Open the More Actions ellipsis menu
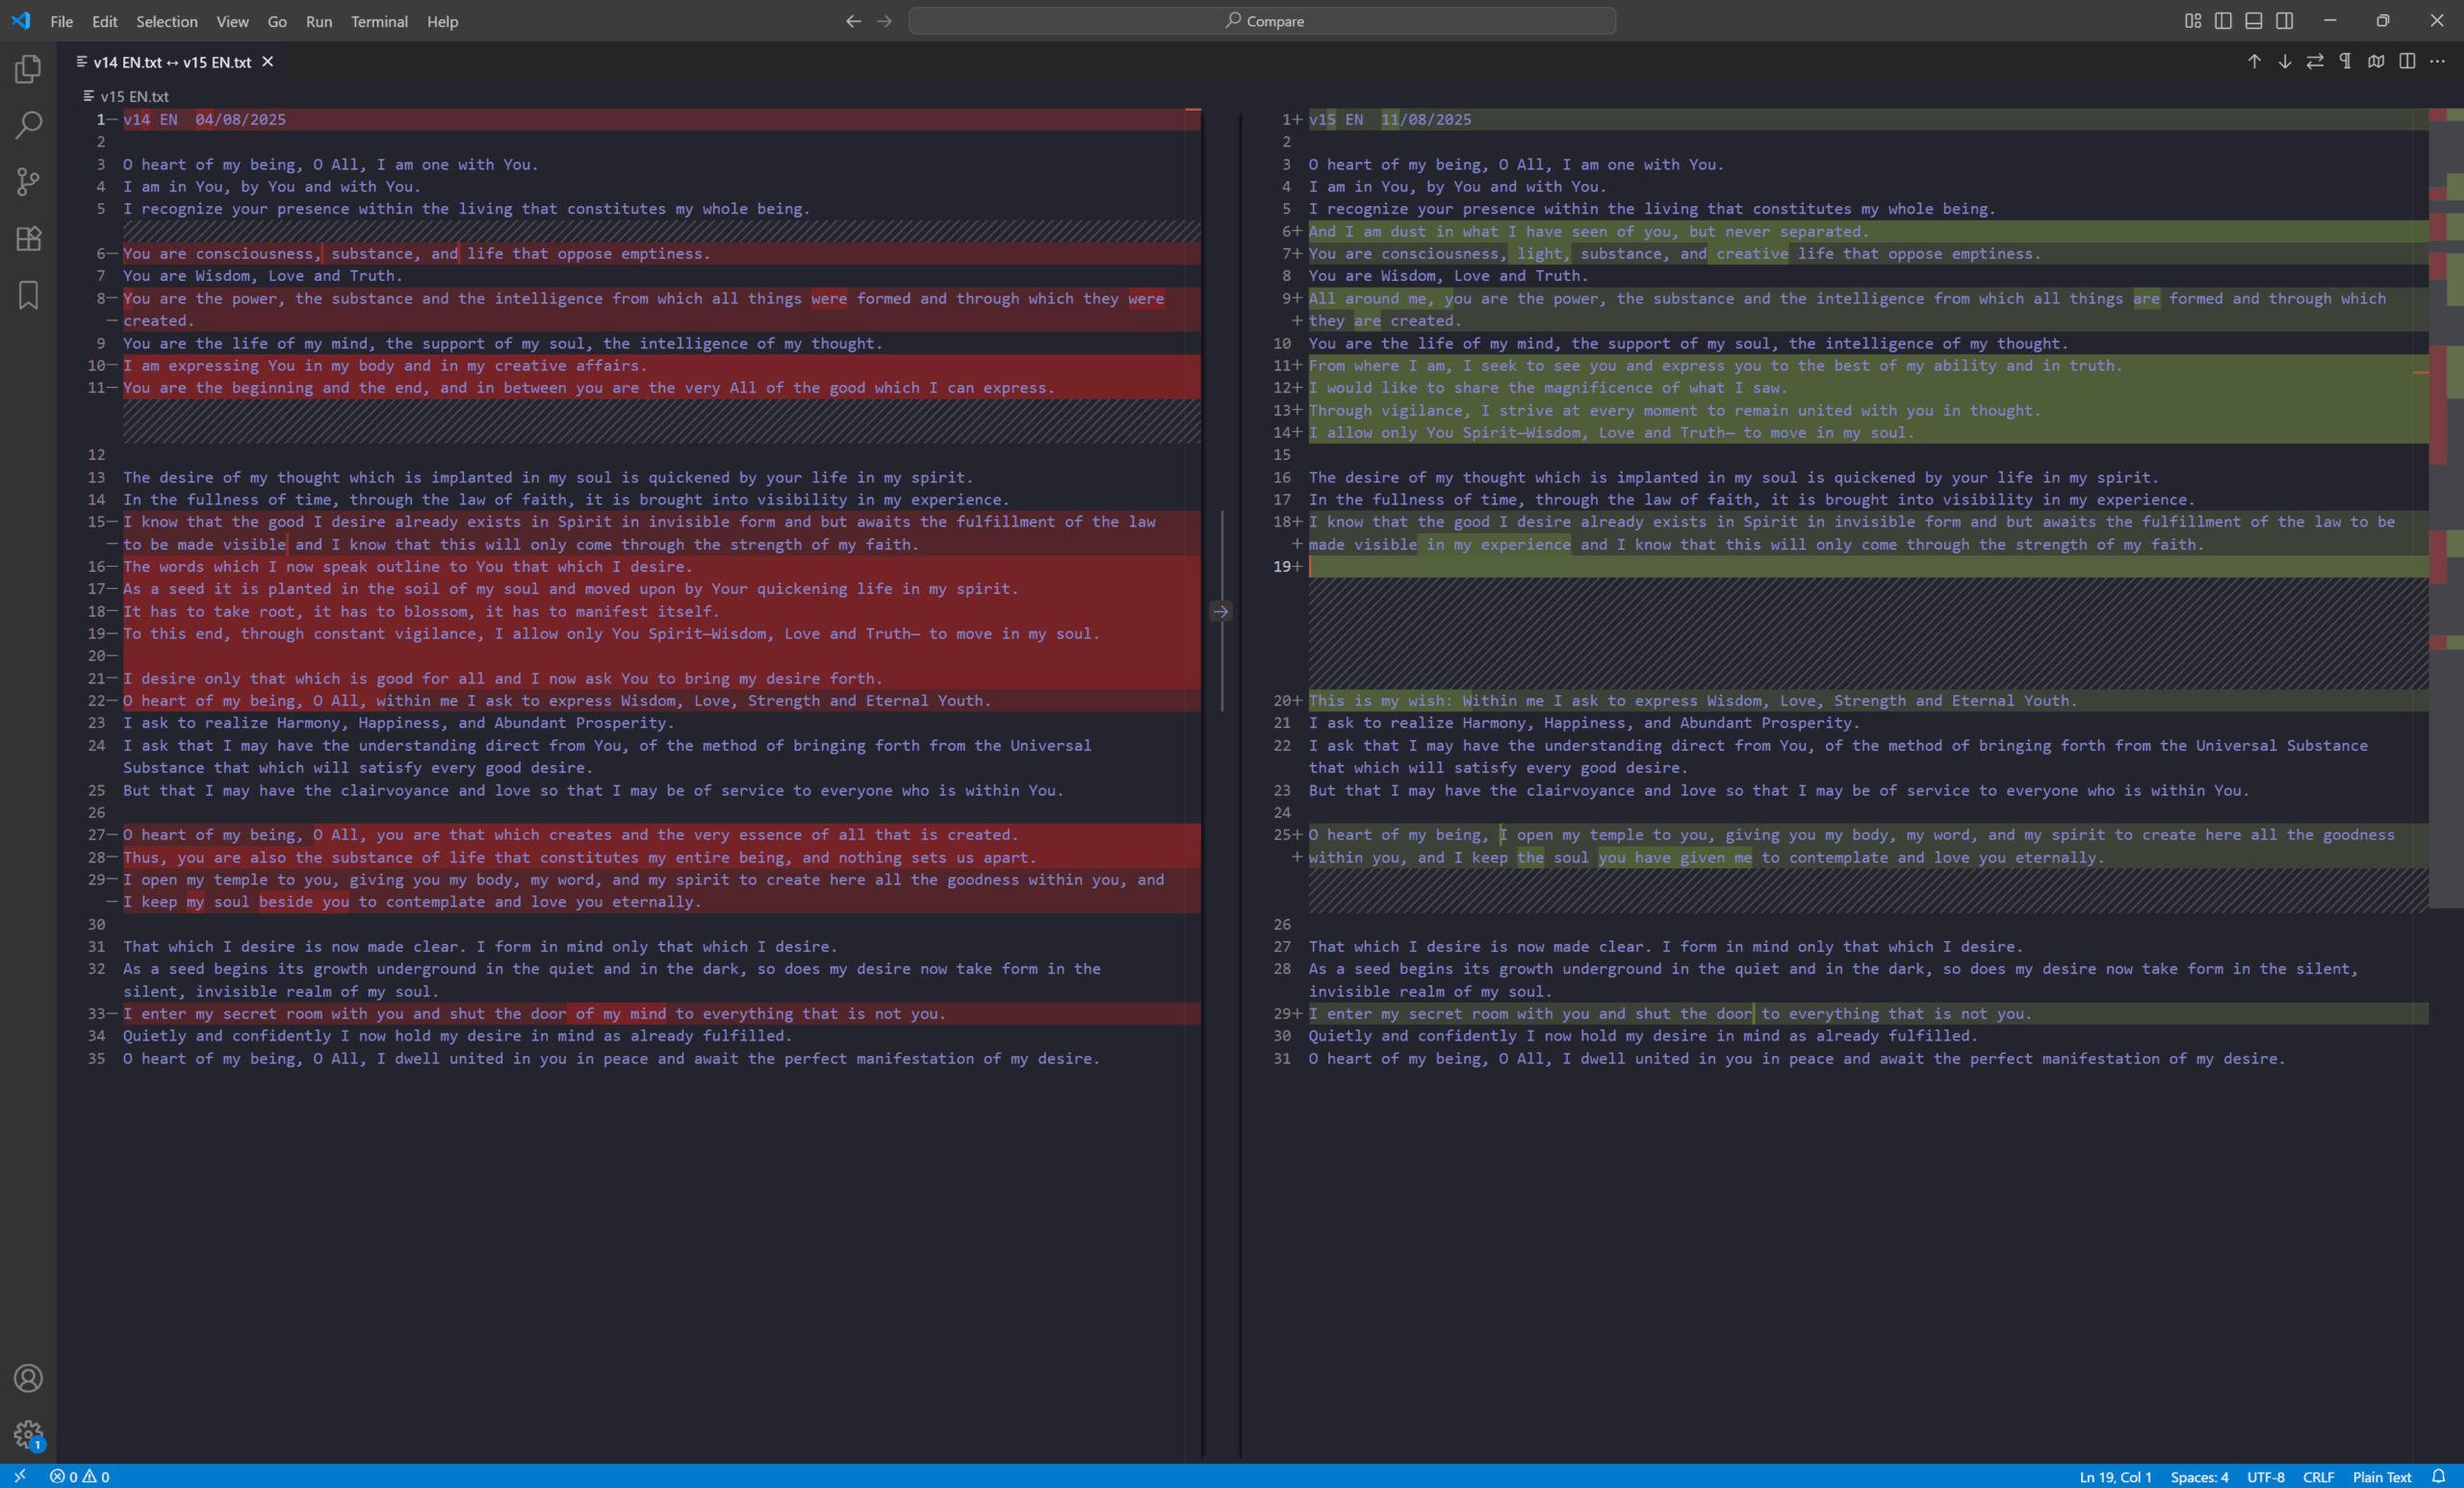This screenshot has height=1488, width=2464. pos(2438,62)
